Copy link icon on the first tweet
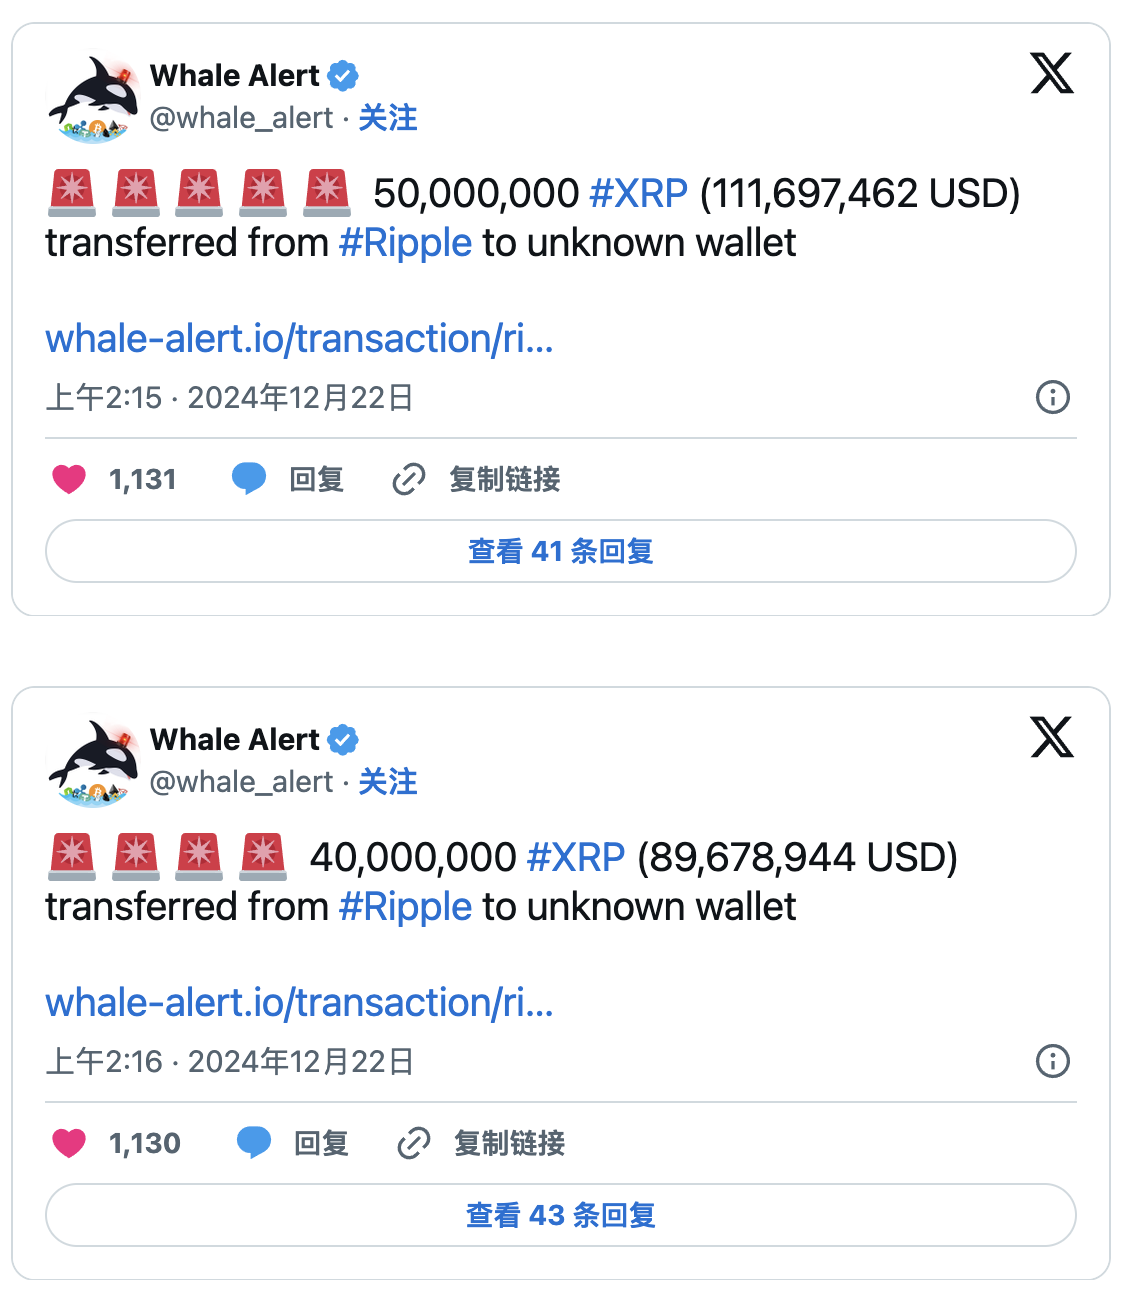Image resolution: width=1126 pixels, height=1306 pixels. pos(409,480)
